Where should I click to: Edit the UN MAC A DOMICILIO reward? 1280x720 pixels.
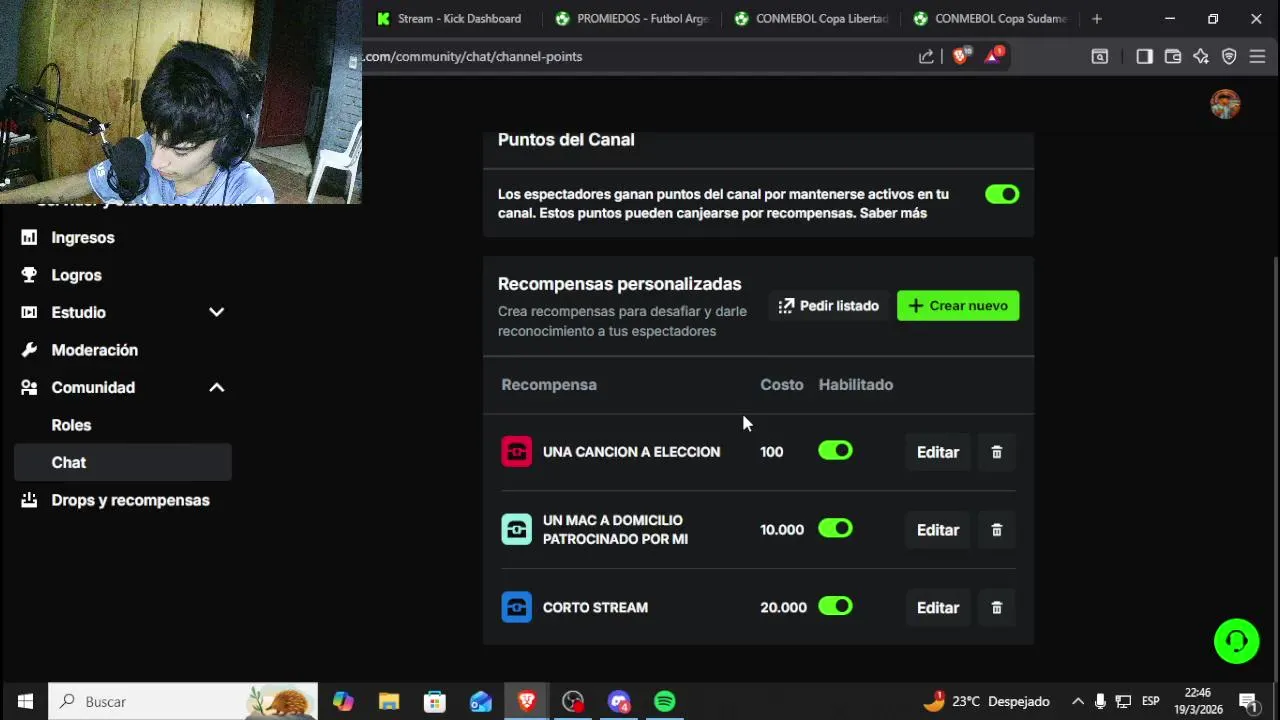coord(938,530)
